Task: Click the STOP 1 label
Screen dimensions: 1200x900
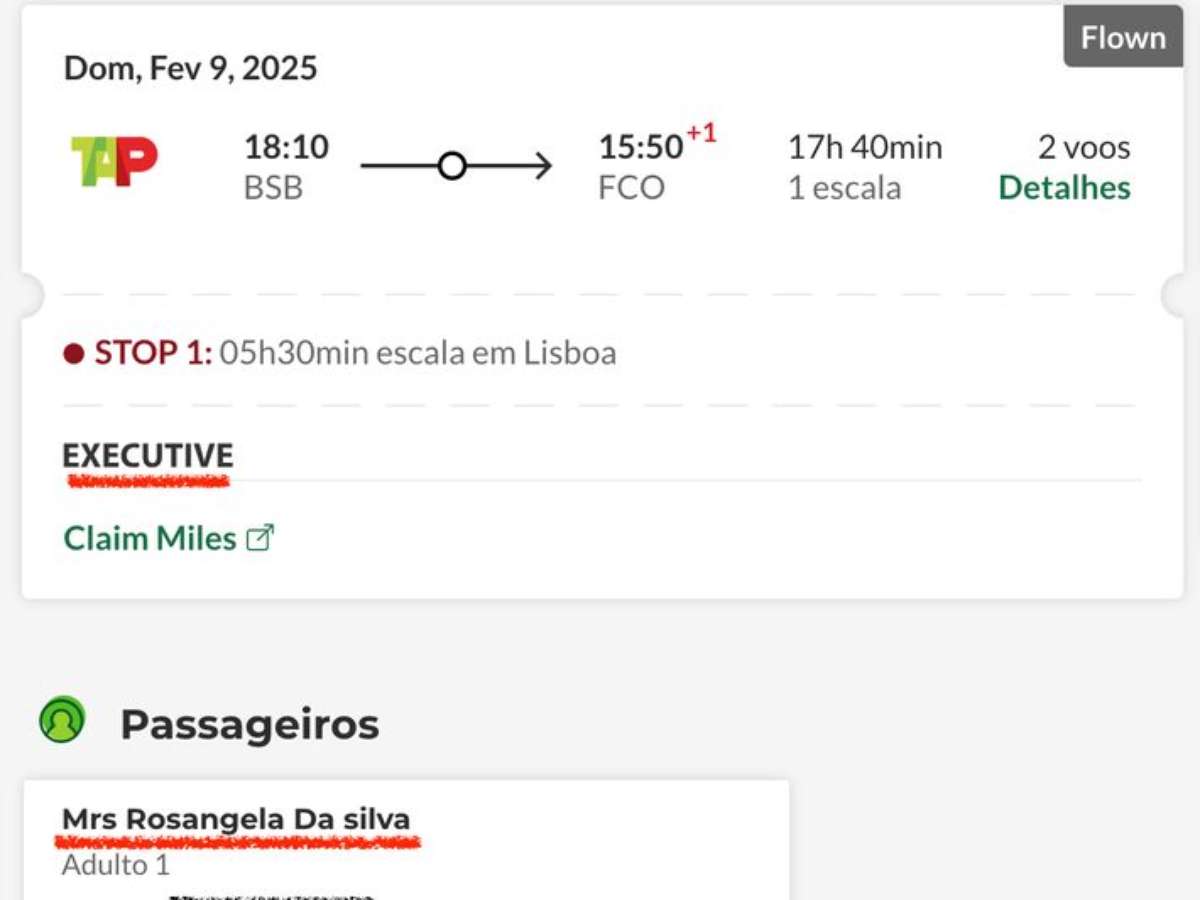Action: click(x=153, y=353)
